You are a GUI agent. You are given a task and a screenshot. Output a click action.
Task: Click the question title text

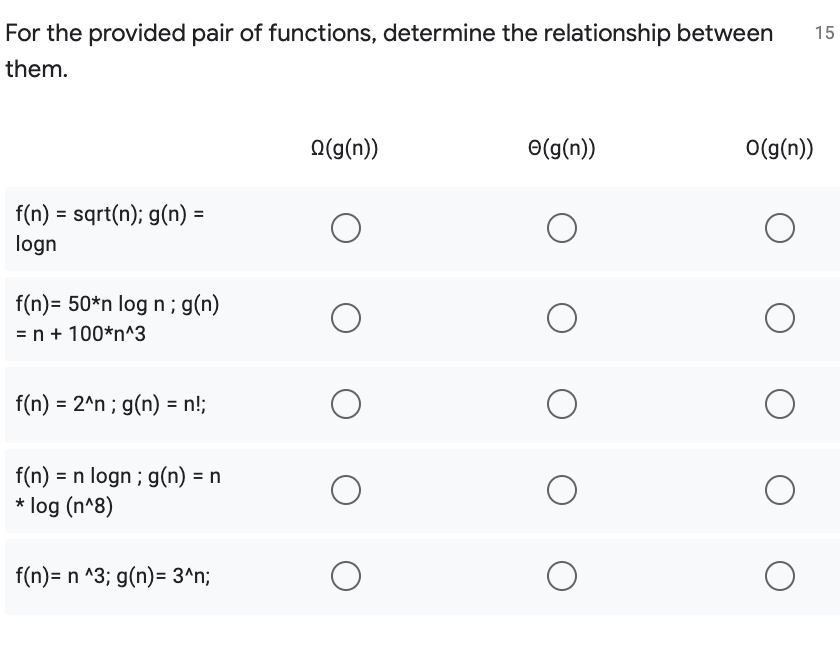pyautogui.click(x=389, y=51)
